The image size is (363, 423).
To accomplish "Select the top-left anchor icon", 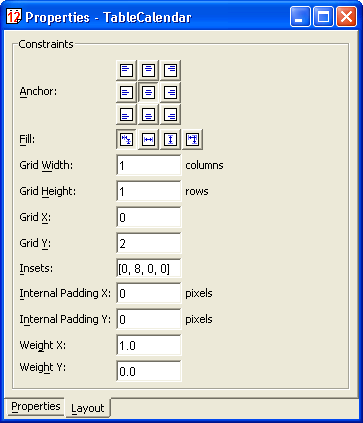I will tap(126, 70).
